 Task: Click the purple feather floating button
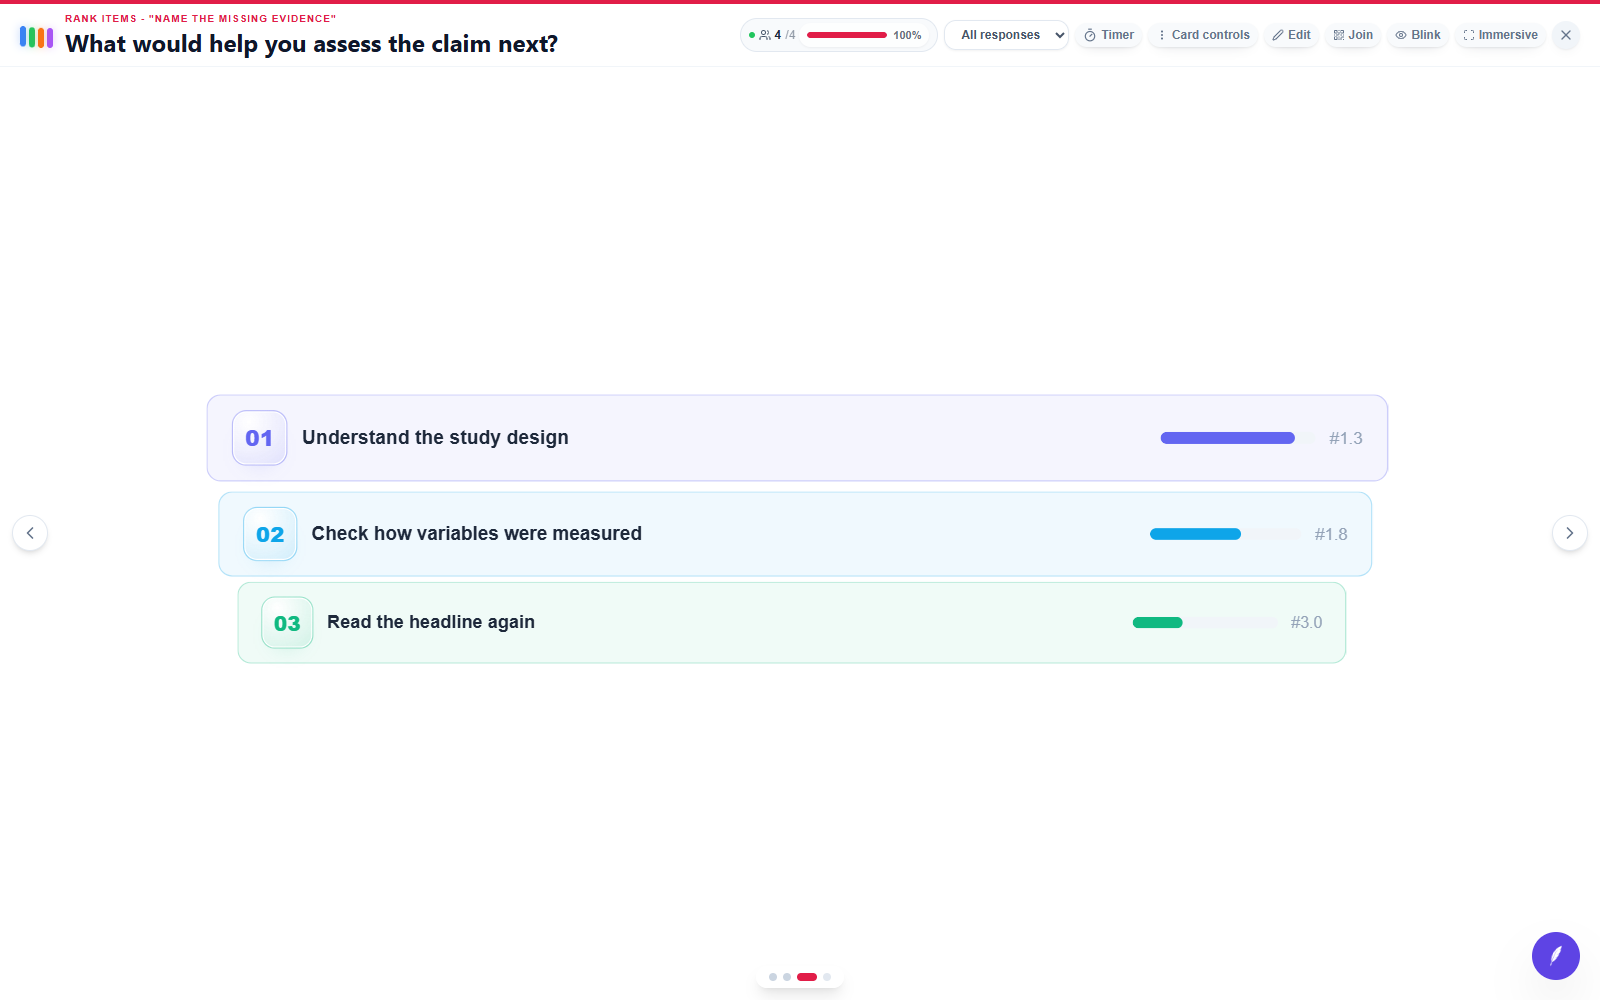pyautogui.click(x=1556, y=956)
